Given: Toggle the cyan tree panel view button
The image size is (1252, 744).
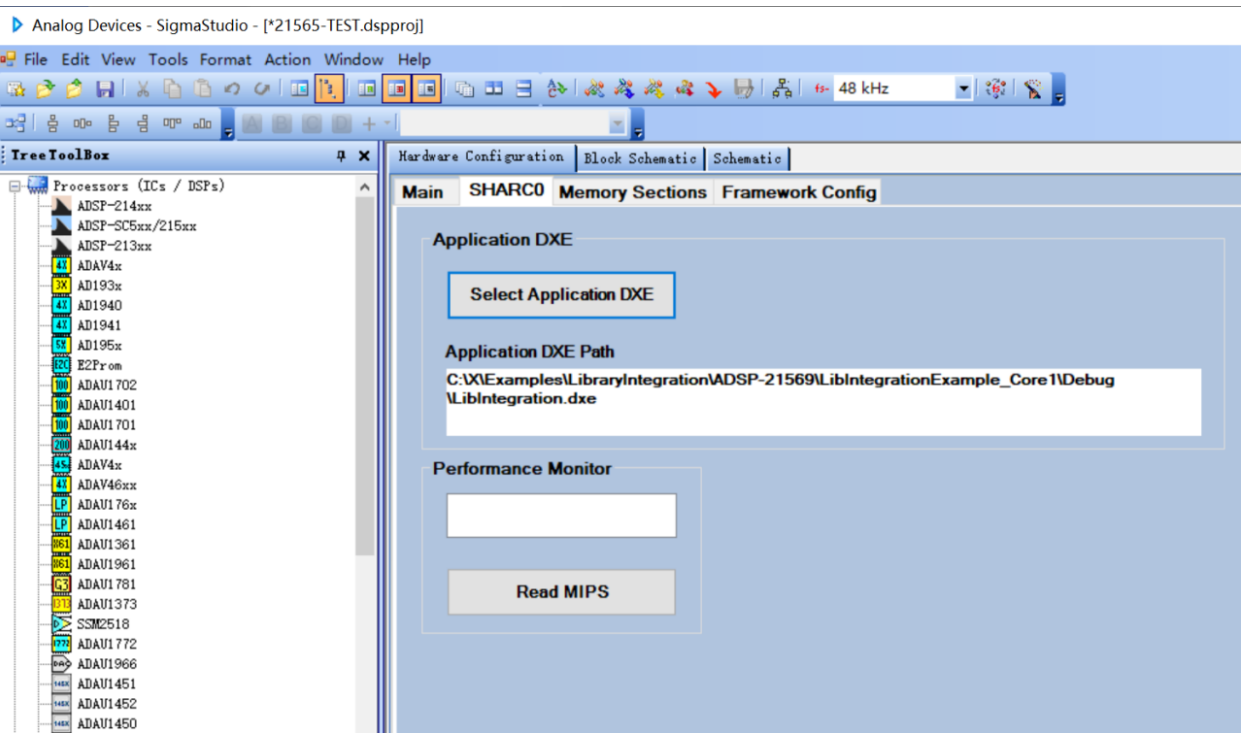Looking at the screenshot, I should [300, 89].
